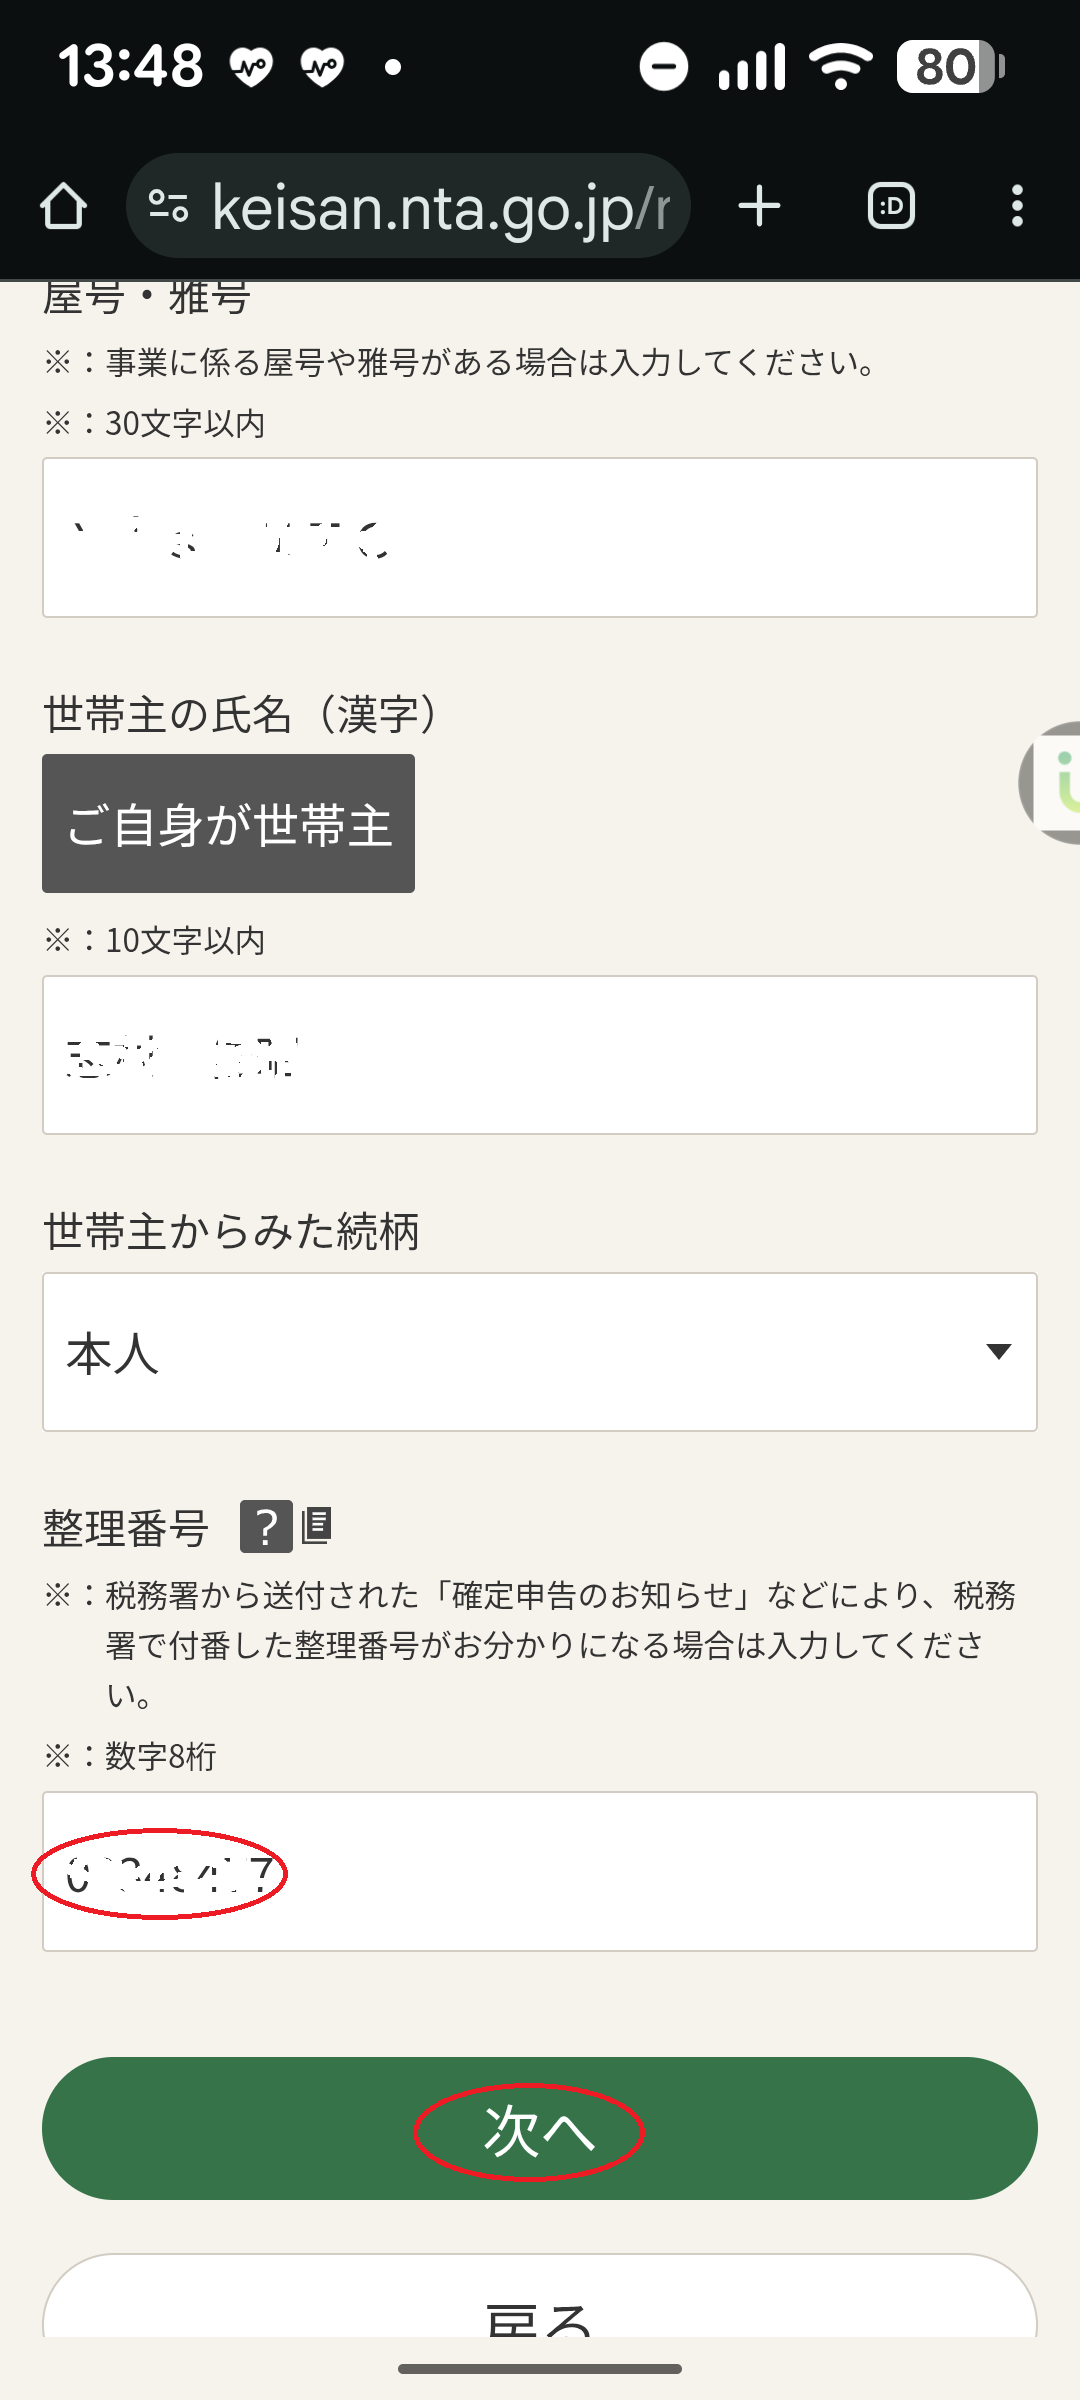Tap the keisan.nta.go.jp address bar

tap(440, 206)
